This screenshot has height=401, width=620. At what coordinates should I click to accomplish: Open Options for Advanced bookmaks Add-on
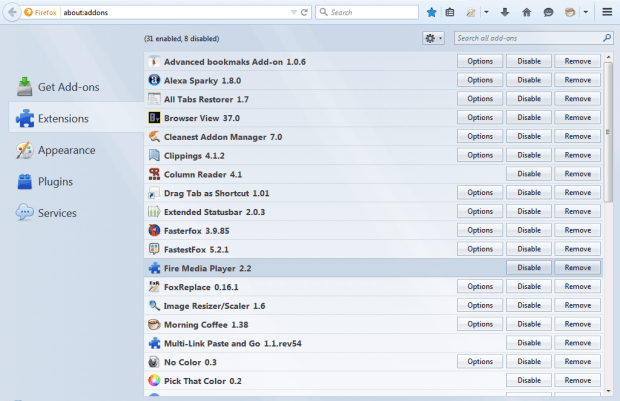click(480, 61)
